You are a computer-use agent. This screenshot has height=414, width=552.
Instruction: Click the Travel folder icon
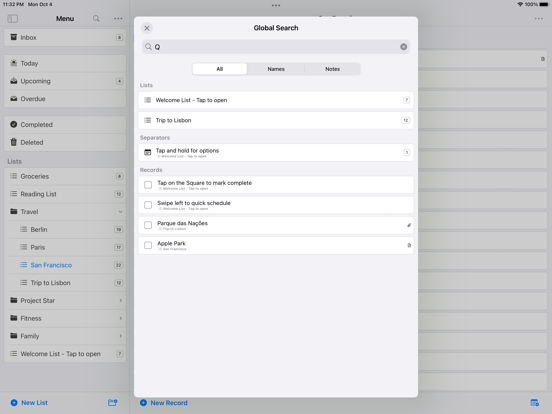click(13, 211)
